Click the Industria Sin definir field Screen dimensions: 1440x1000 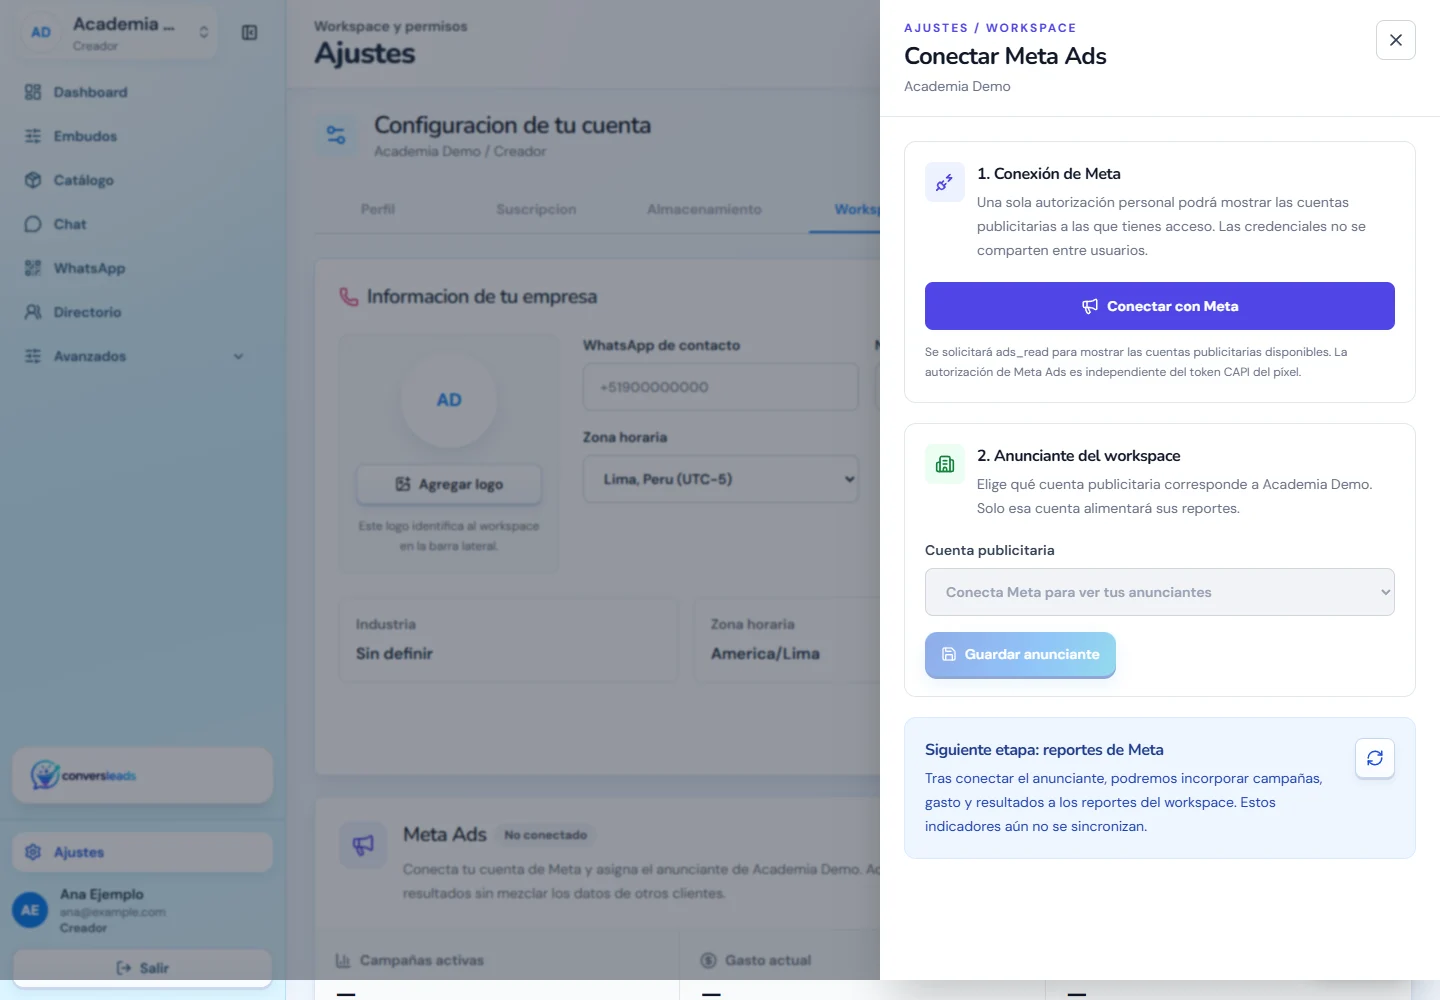pos(508,640)
